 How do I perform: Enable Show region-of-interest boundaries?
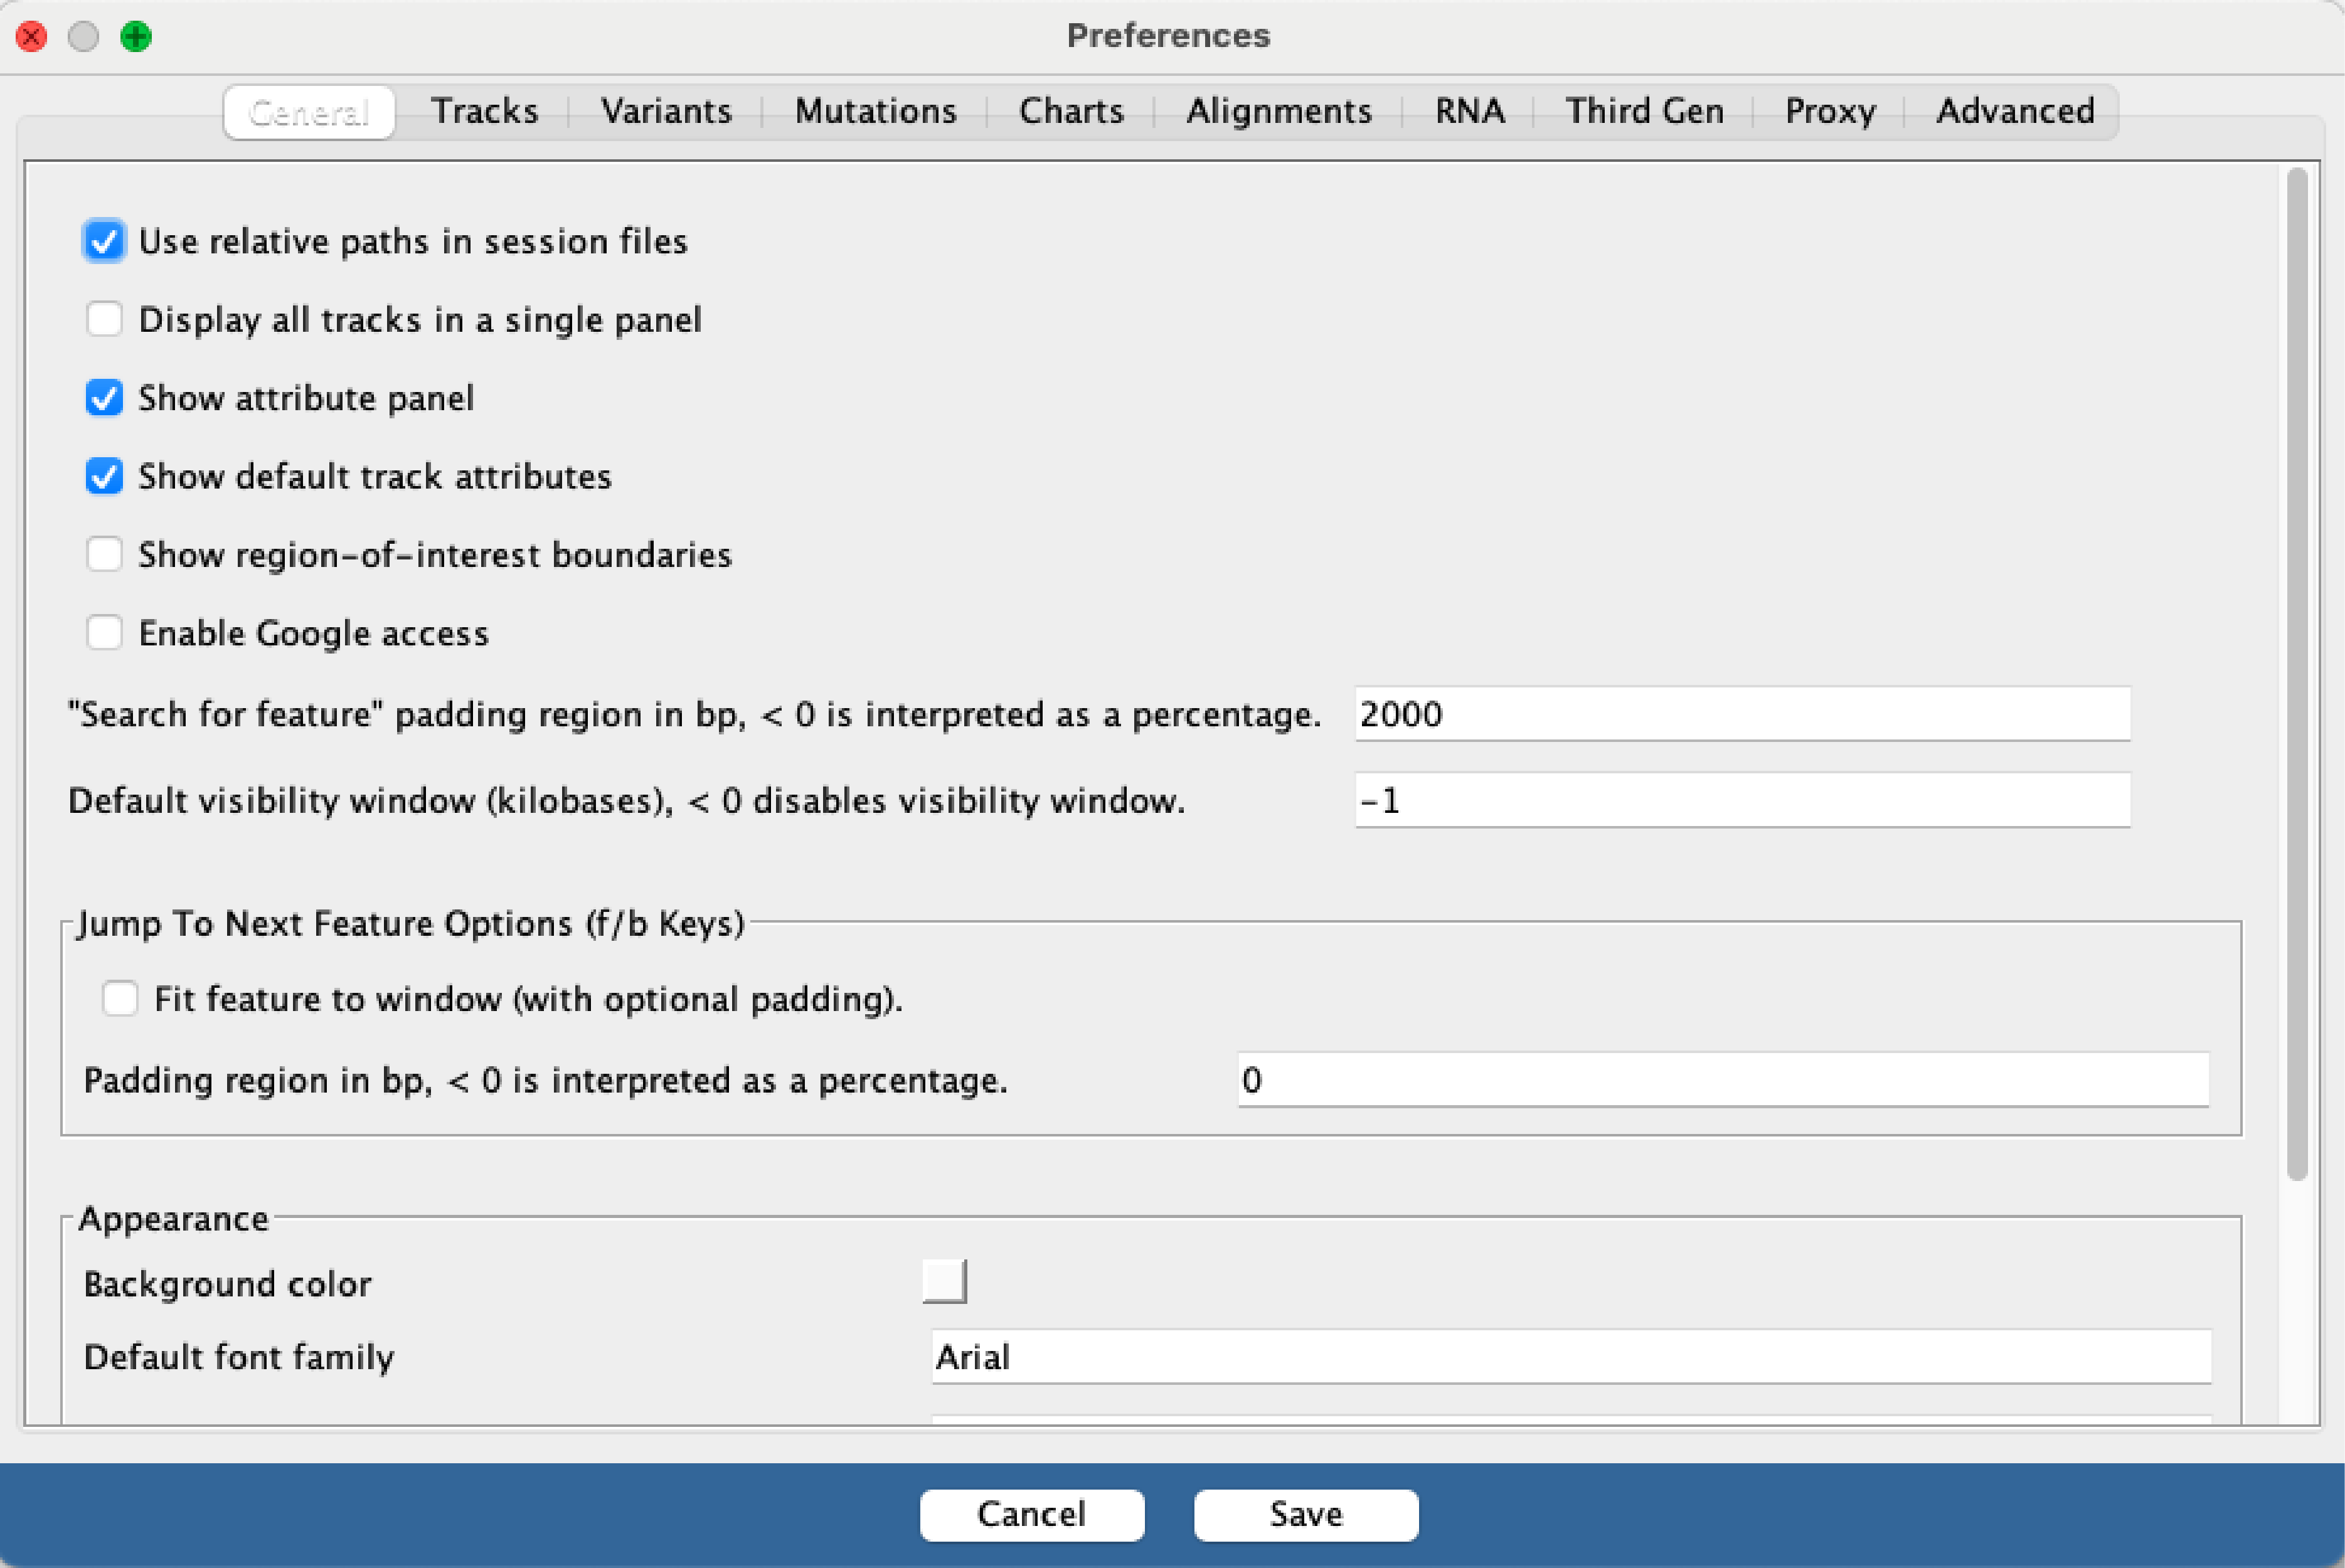click(104, 555)
